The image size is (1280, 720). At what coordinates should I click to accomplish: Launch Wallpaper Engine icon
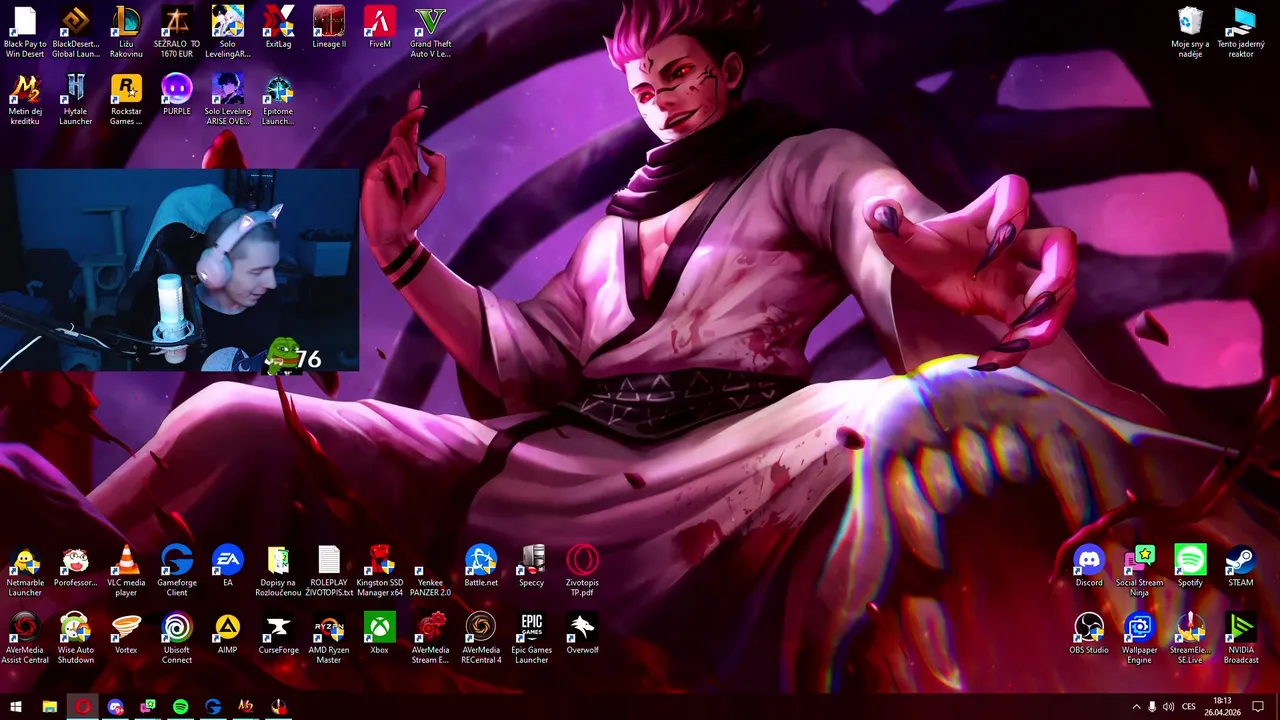[x=1140, y=639]
